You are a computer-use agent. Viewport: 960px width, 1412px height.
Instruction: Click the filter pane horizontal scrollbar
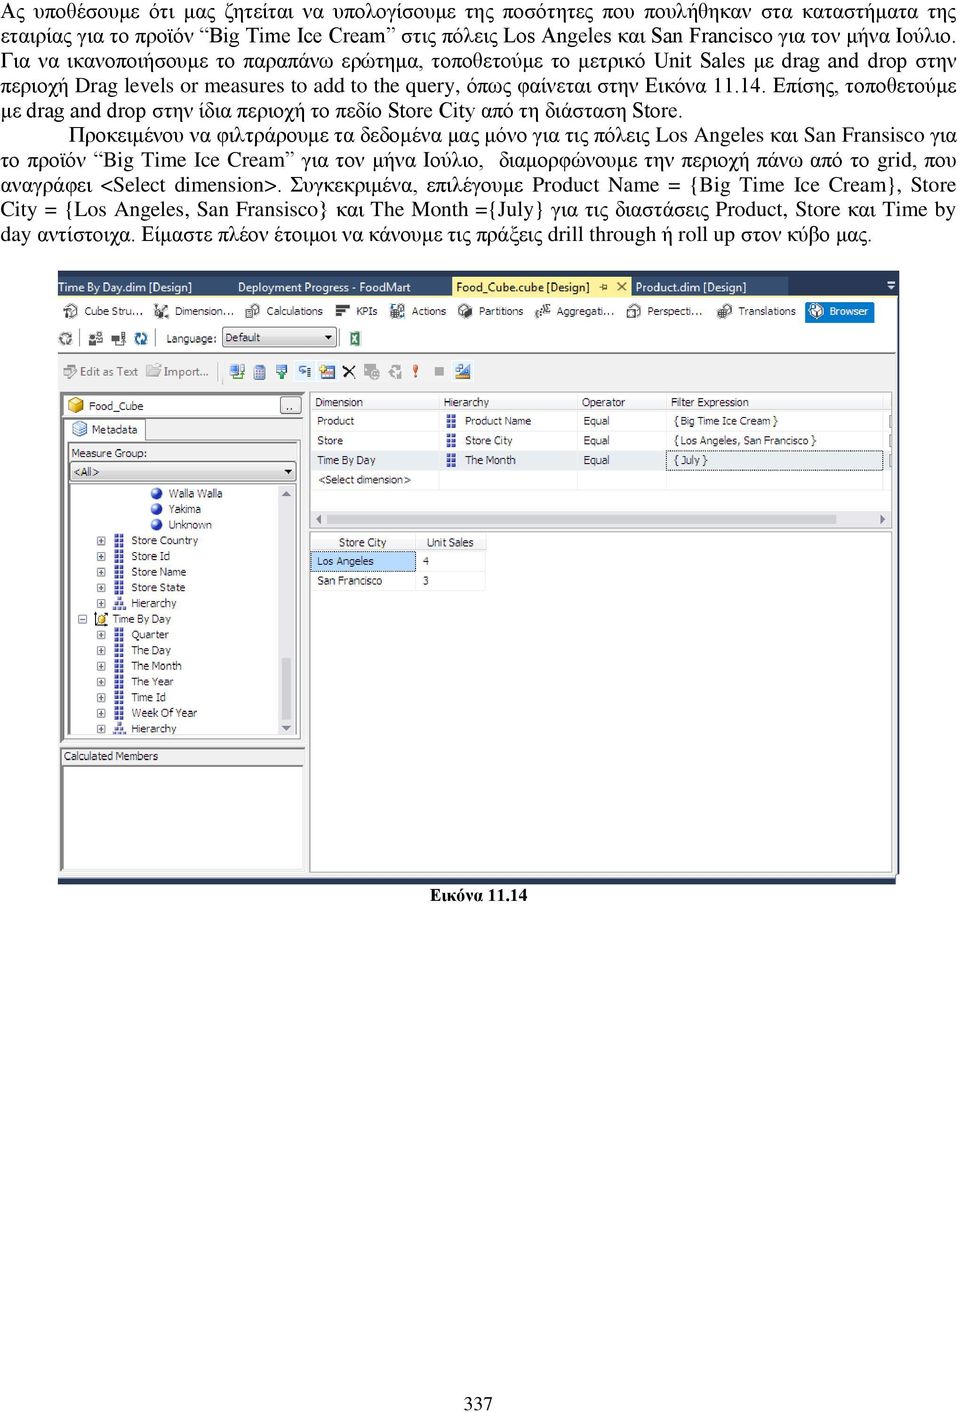click(601, 520)
